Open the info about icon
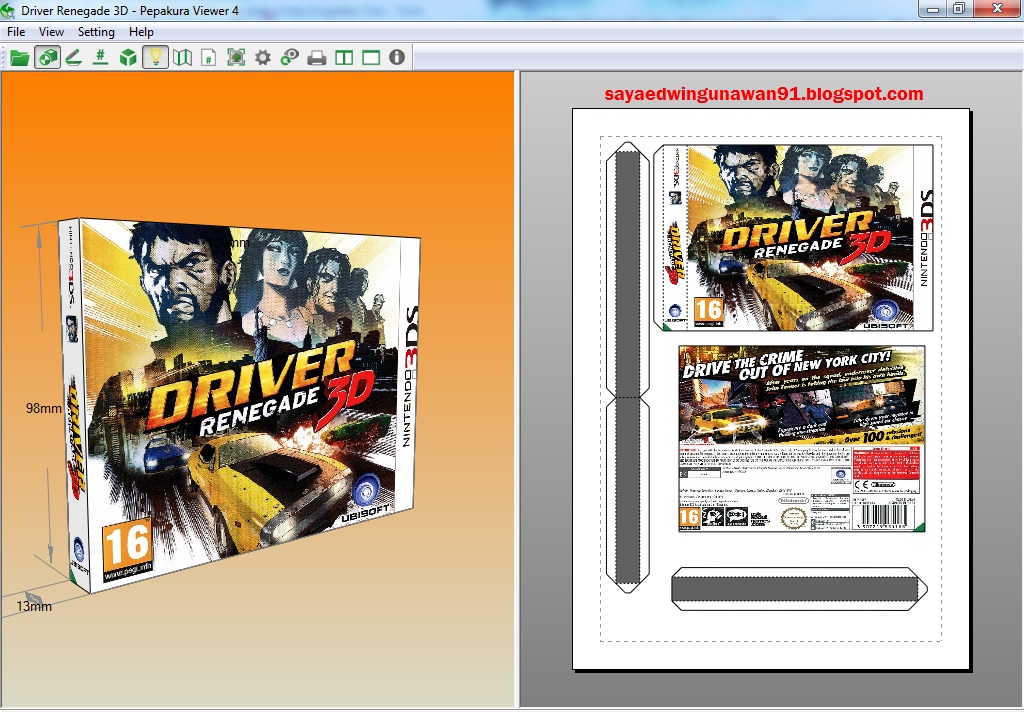The height and width of the screenshot is (712, 1024). click(x=397, y=57)
